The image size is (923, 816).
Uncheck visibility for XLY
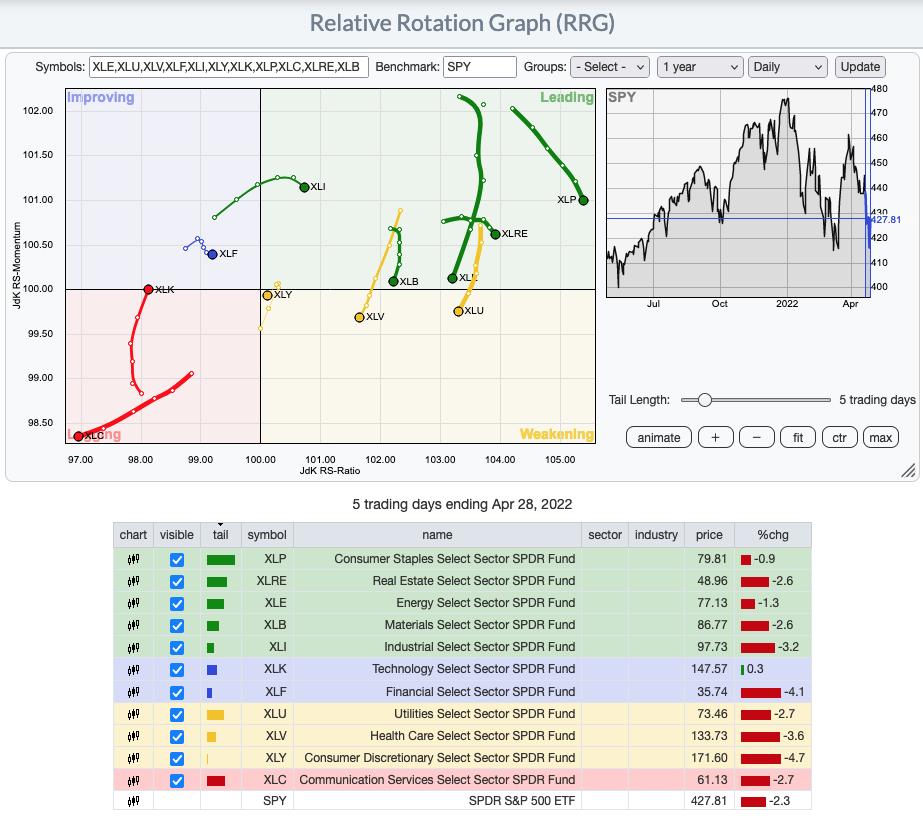[x=177, y=758]
